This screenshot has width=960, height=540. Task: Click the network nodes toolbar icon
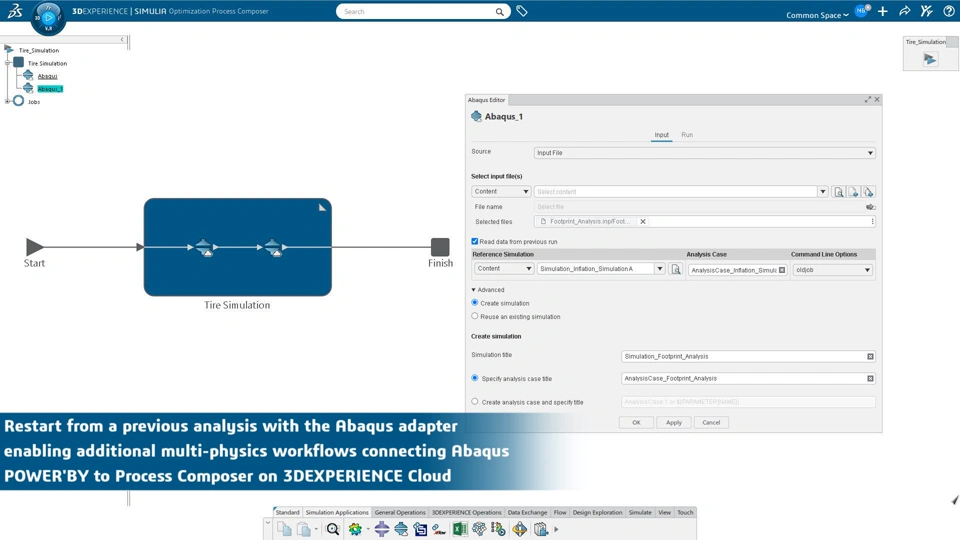point(479,529)
